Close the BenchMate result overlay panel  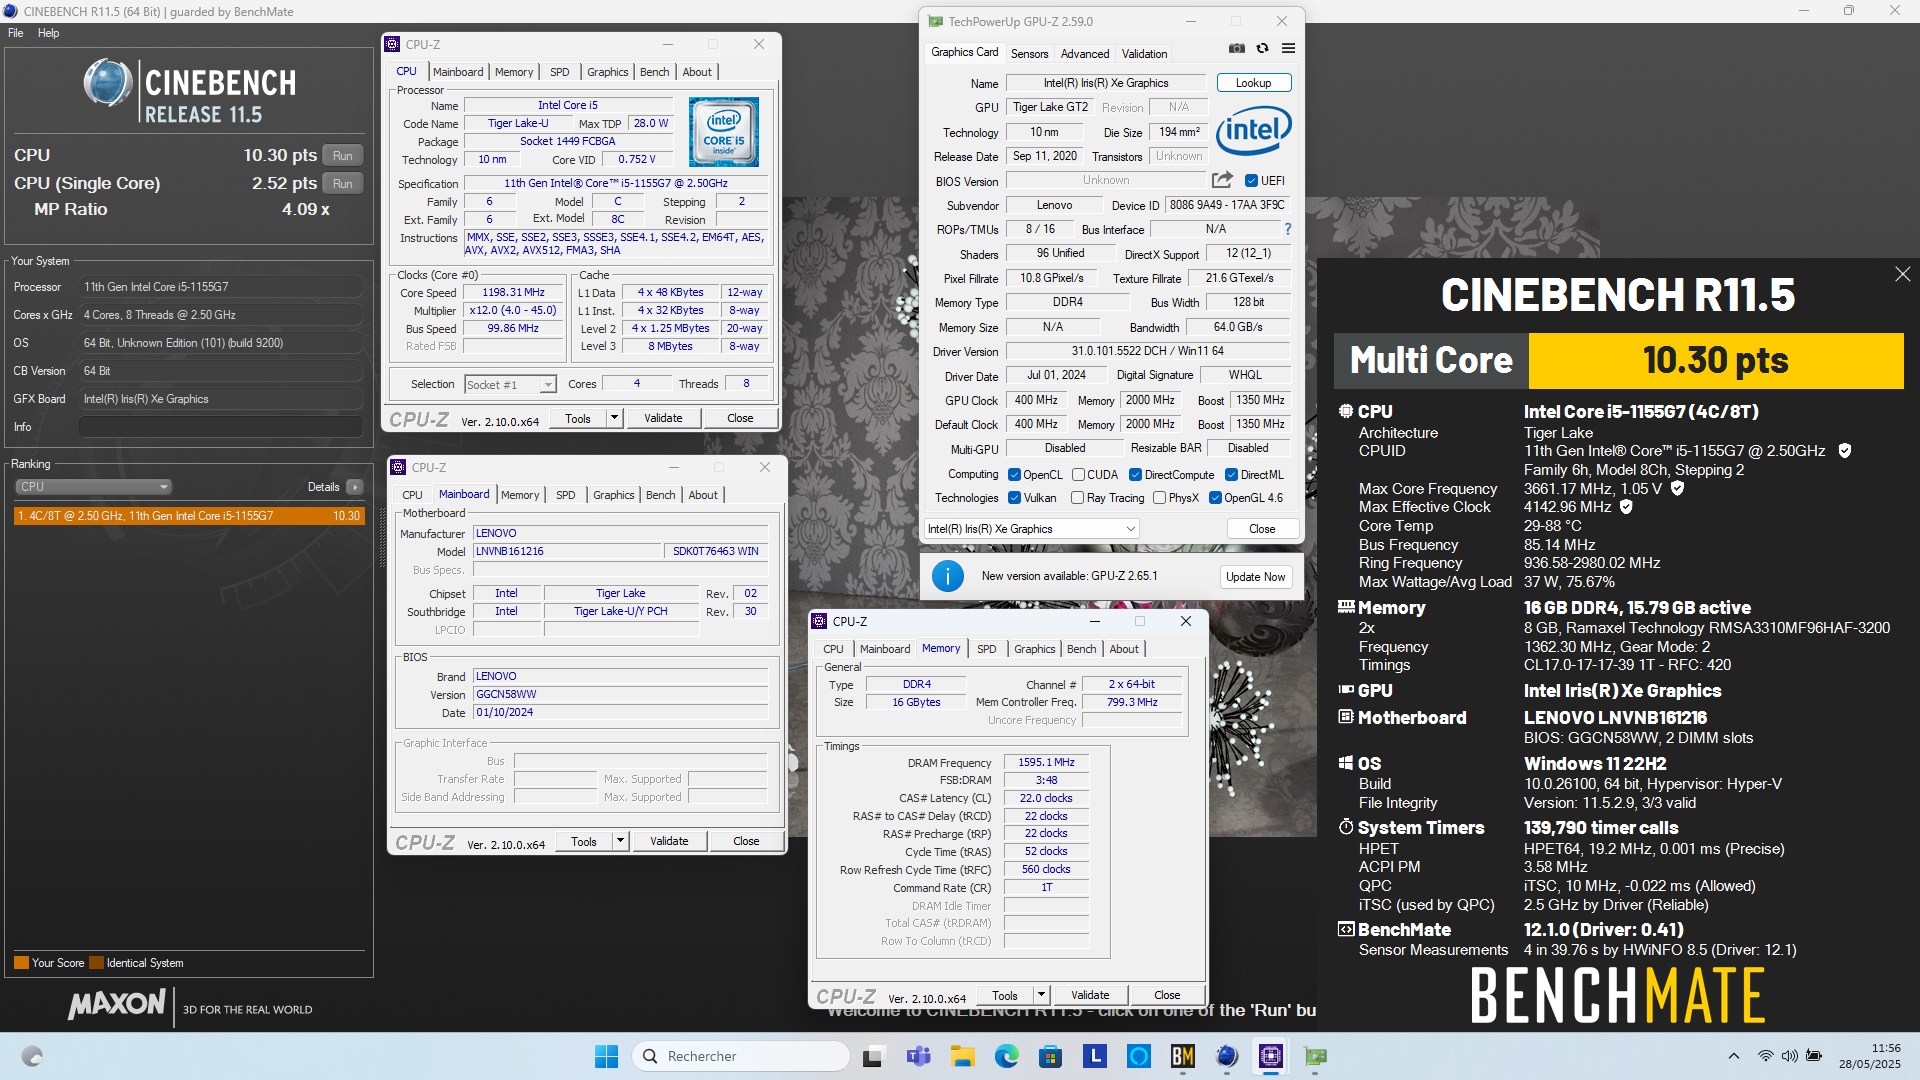click(1902, 274)
